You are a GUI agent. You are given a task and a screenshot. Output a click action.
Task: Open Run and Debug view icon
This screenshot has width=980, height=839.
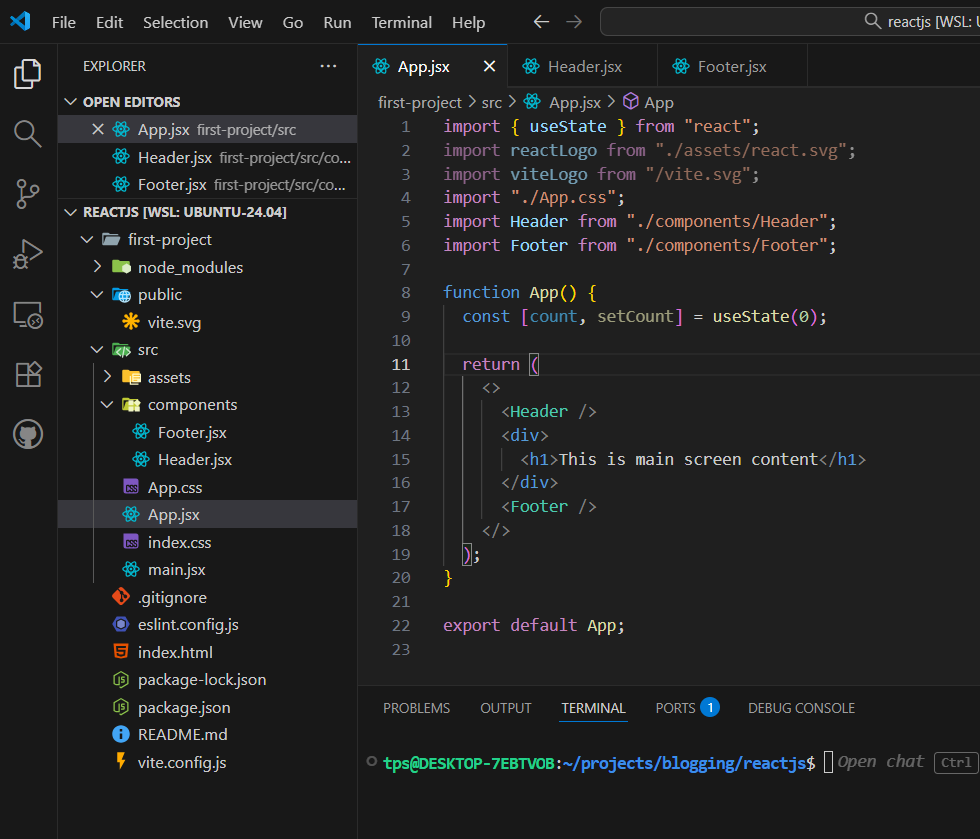click(x=27, y=254)
